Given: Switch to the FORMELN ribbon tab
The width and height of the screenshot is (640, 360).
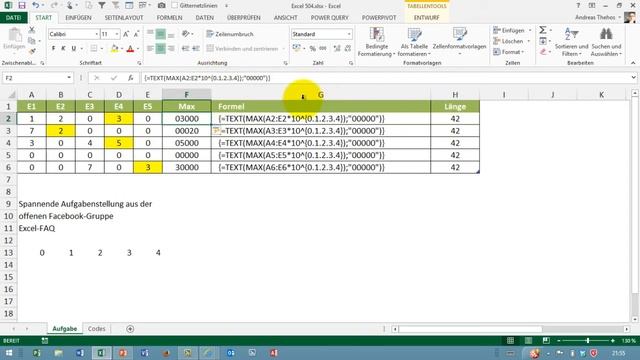Looking at the screenshot, I should [x=169, y=18].
